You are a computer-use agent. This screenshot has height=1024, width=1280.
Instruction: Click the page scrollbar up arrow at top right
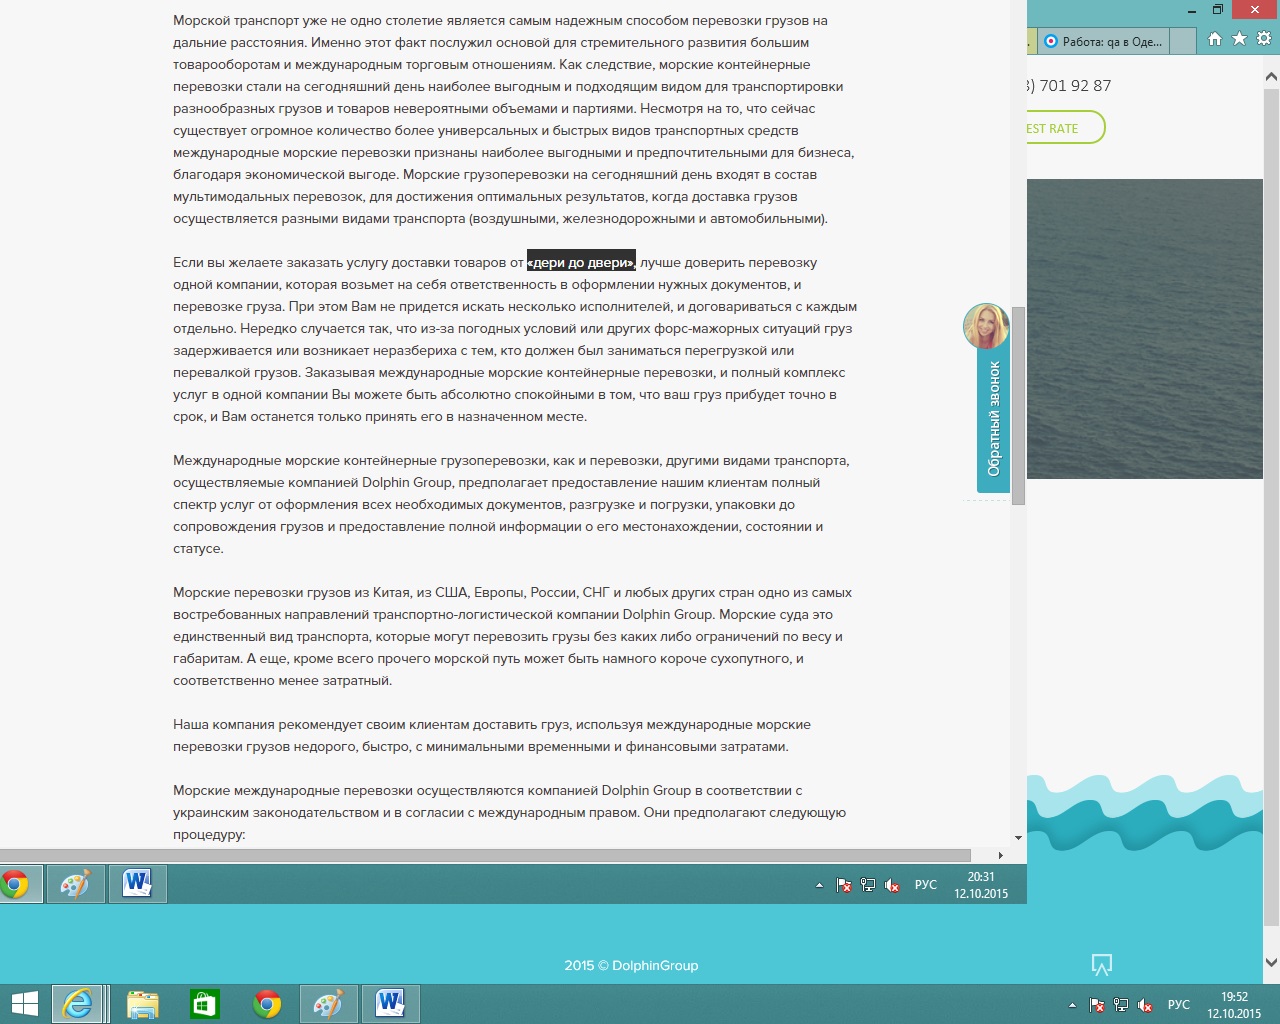(1271, 77)
